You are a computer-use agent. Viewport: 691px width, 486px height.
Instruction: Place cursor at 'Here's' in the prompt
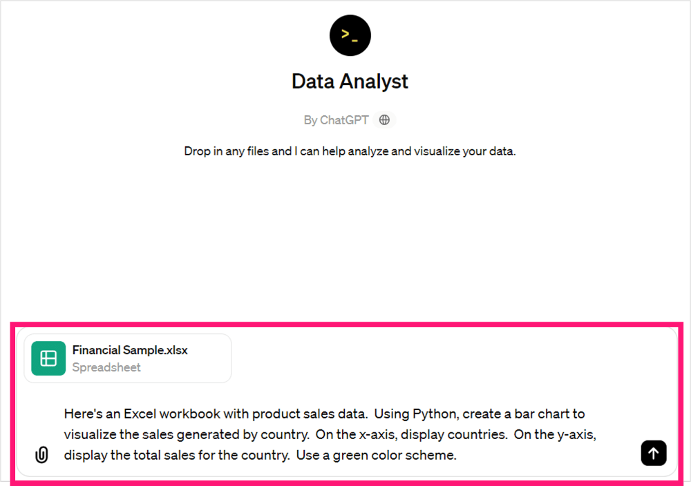[82, 413]
